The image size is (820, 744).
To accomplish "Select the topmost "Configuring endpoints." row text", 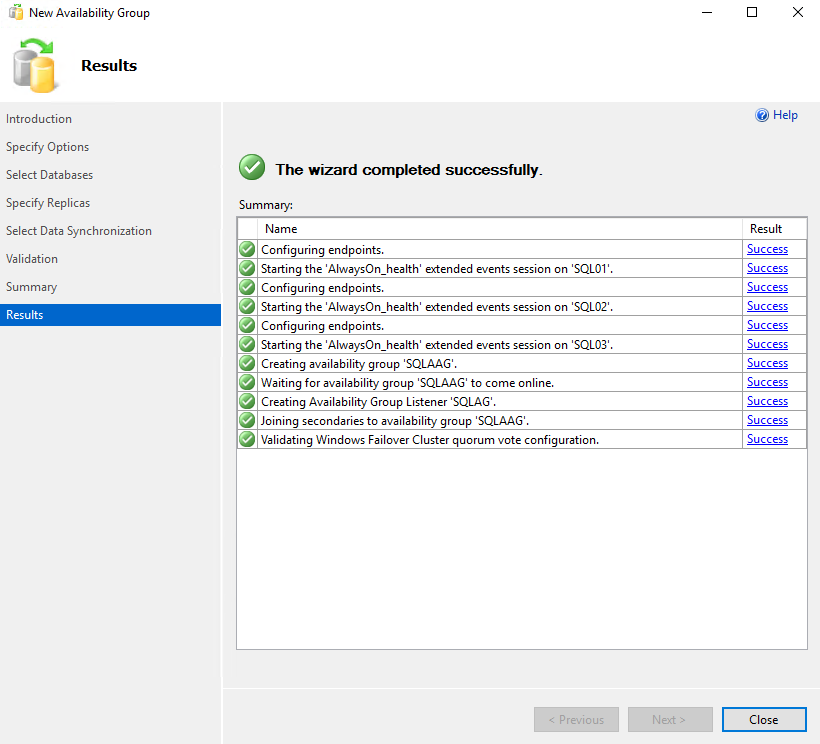I will click(x=323, y=250).
